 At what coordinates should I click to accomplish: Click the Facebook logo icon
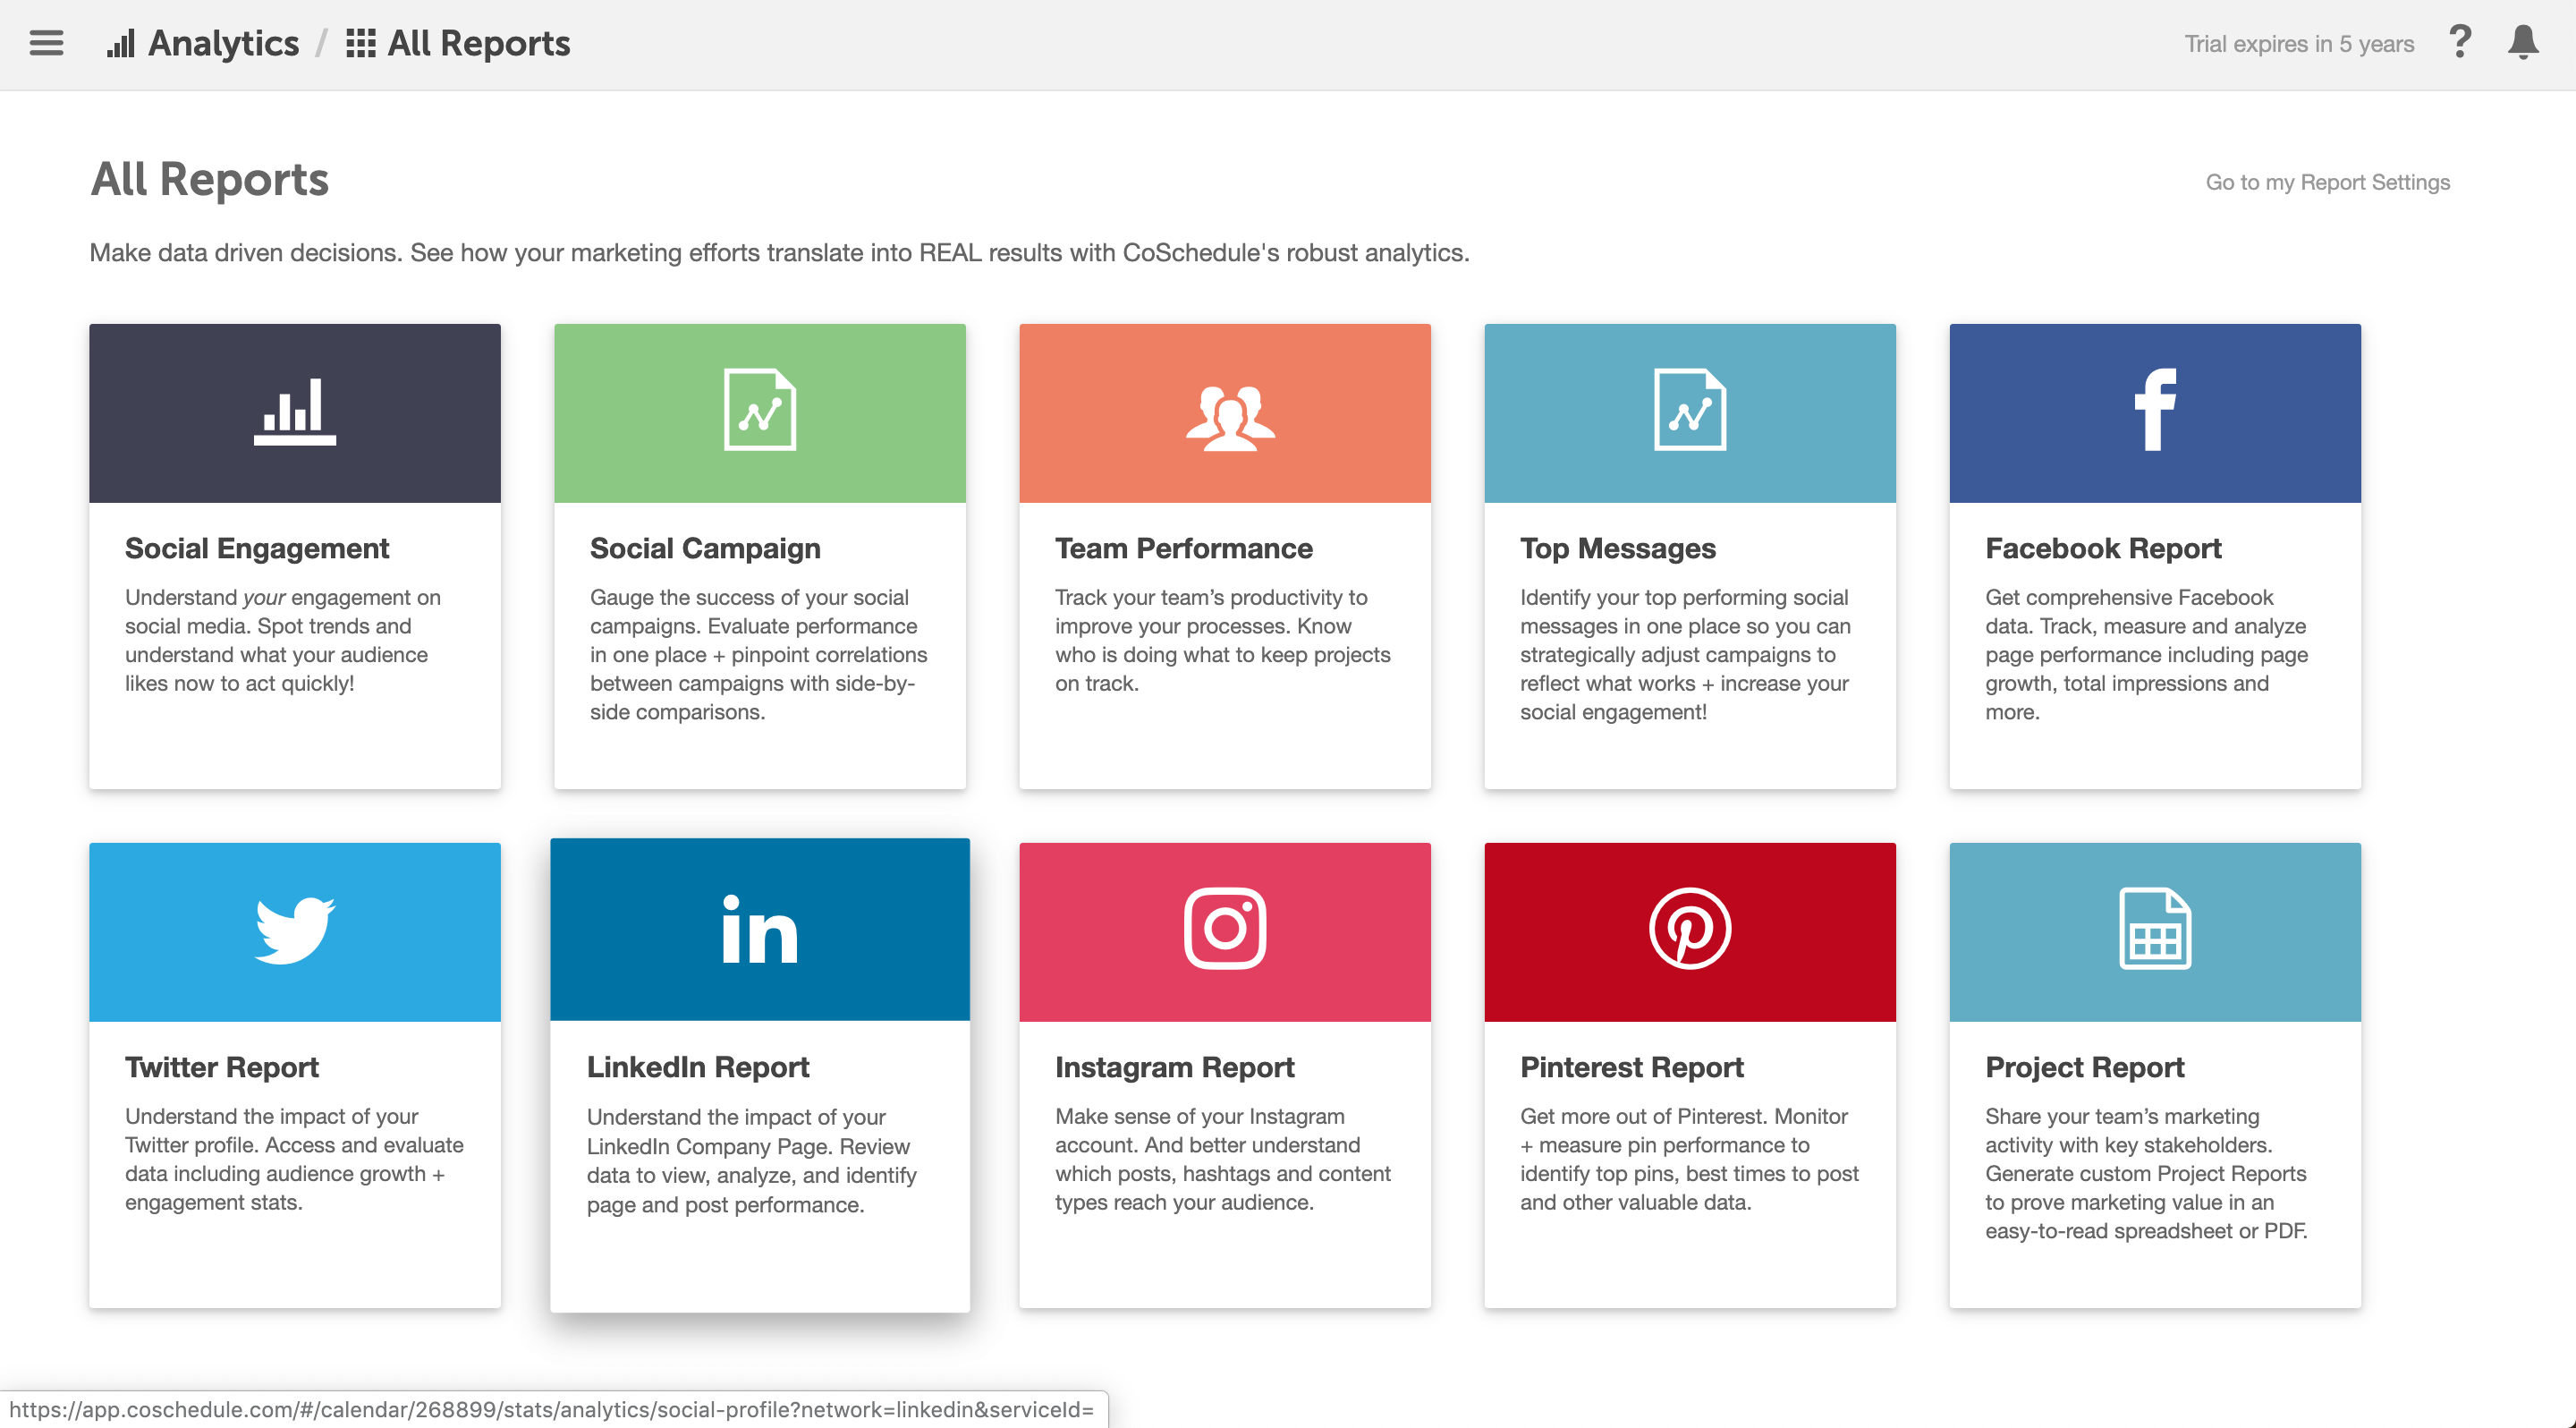pos(2155,410)
